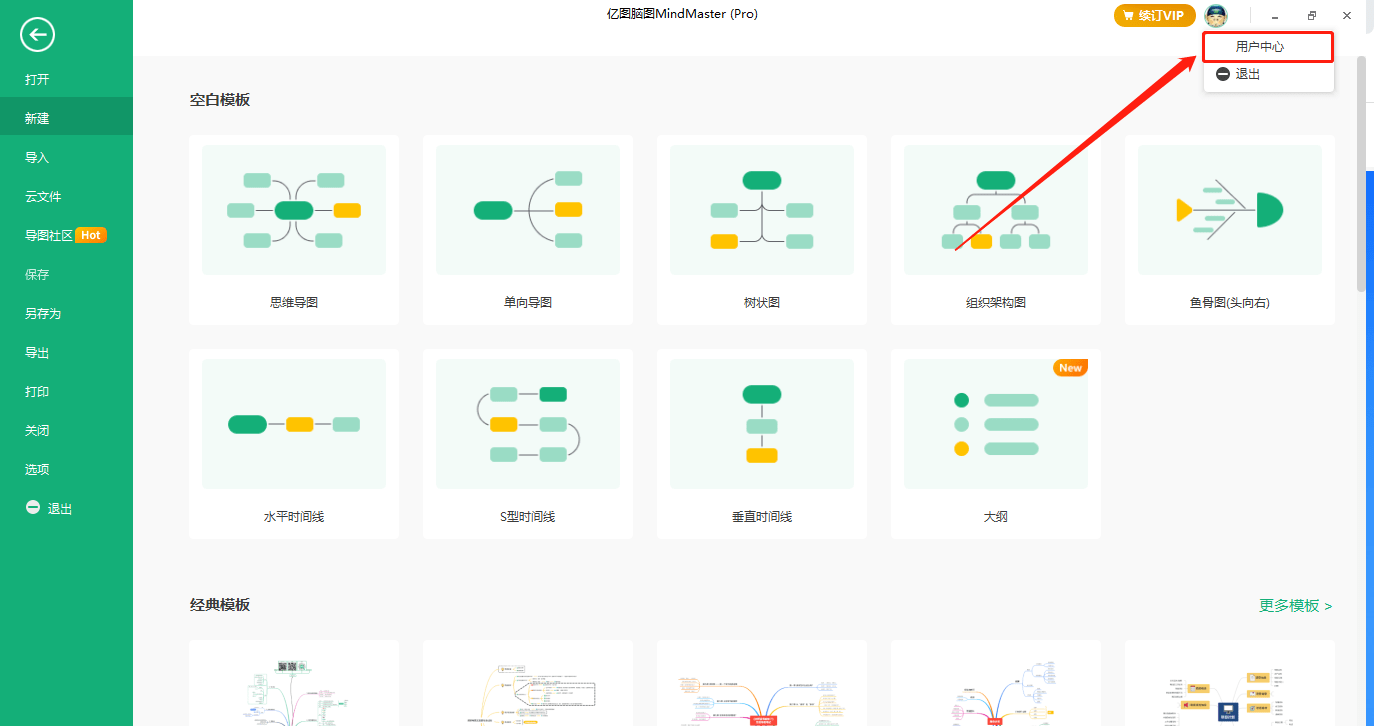Click the 思维导图 label text

[294, 302]
